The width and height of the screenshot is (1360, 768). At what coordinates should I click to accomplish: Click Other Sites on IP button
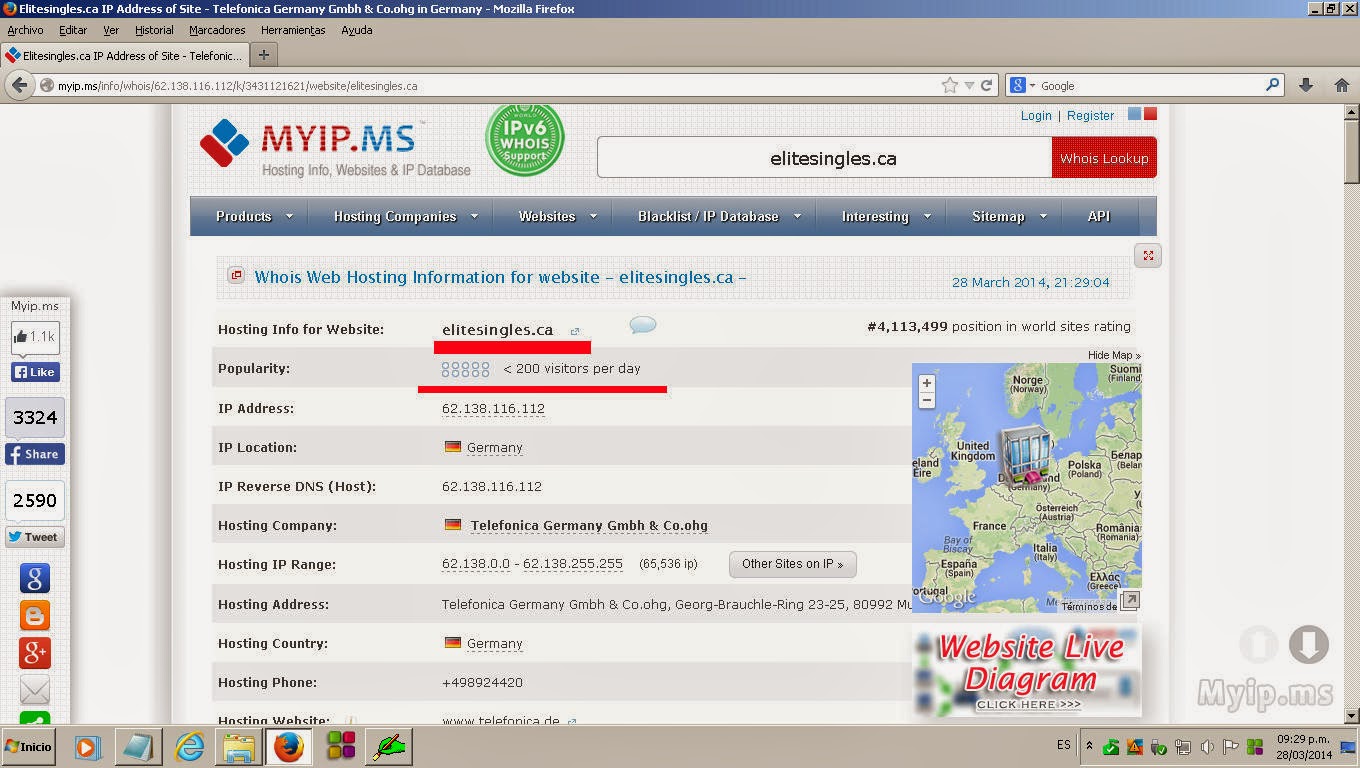click(x=792, y=564)
